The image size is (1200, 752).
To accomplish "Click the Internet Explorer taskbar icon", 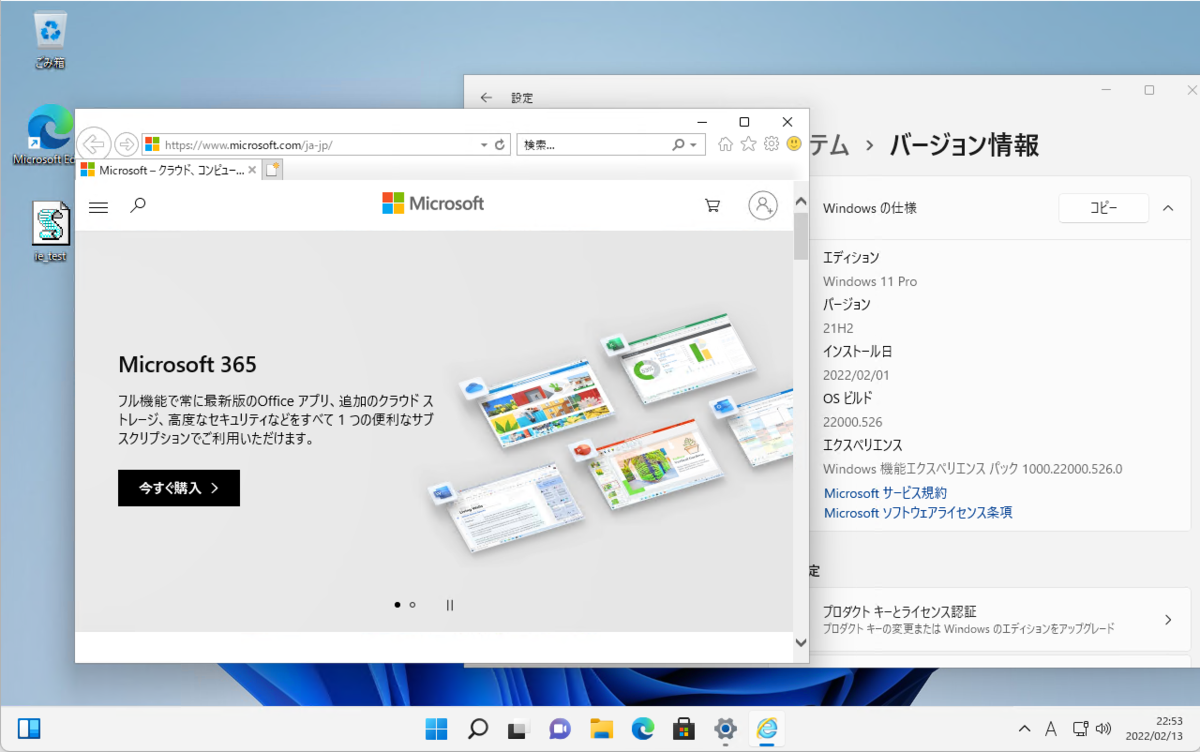I will pyautogui.click(x=767, y=728).
